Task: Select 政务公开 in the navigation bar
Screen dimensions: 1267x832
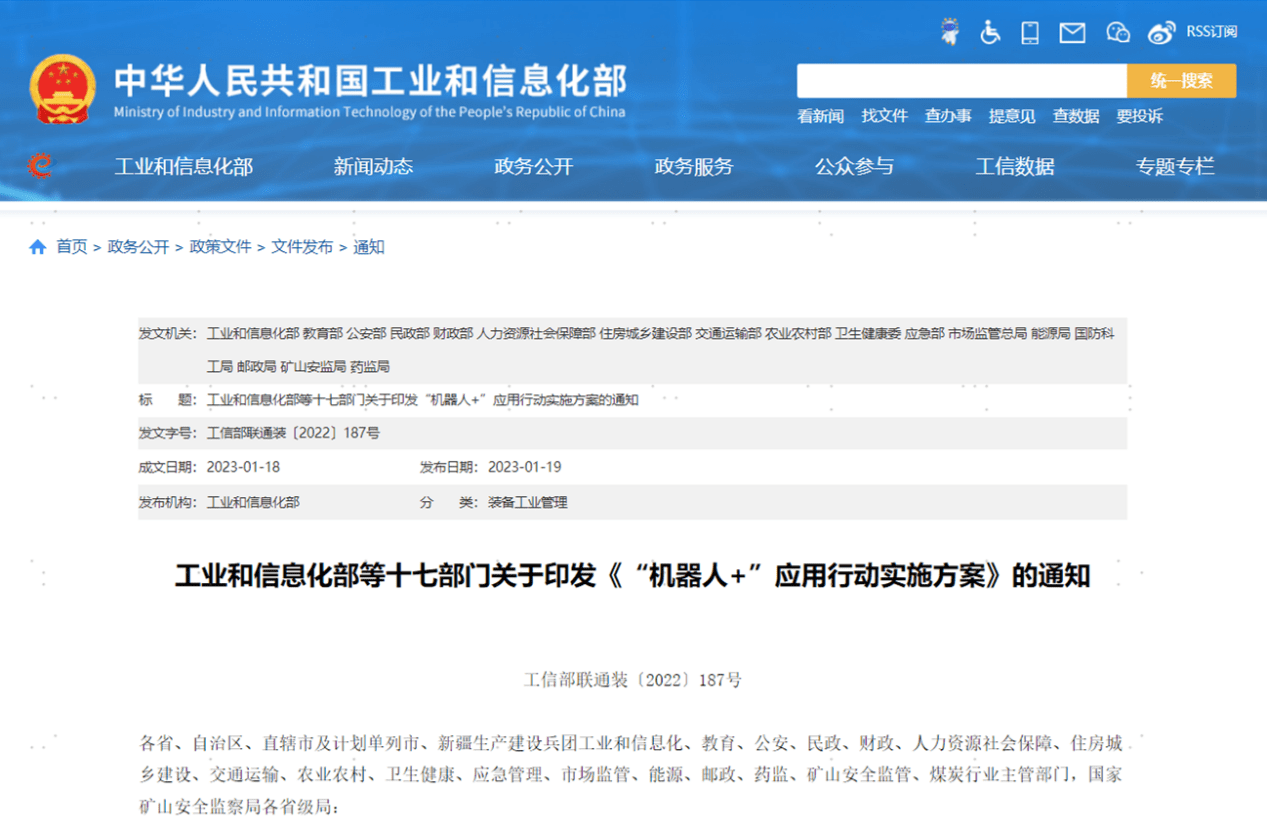Action: (x=533, y=167)
